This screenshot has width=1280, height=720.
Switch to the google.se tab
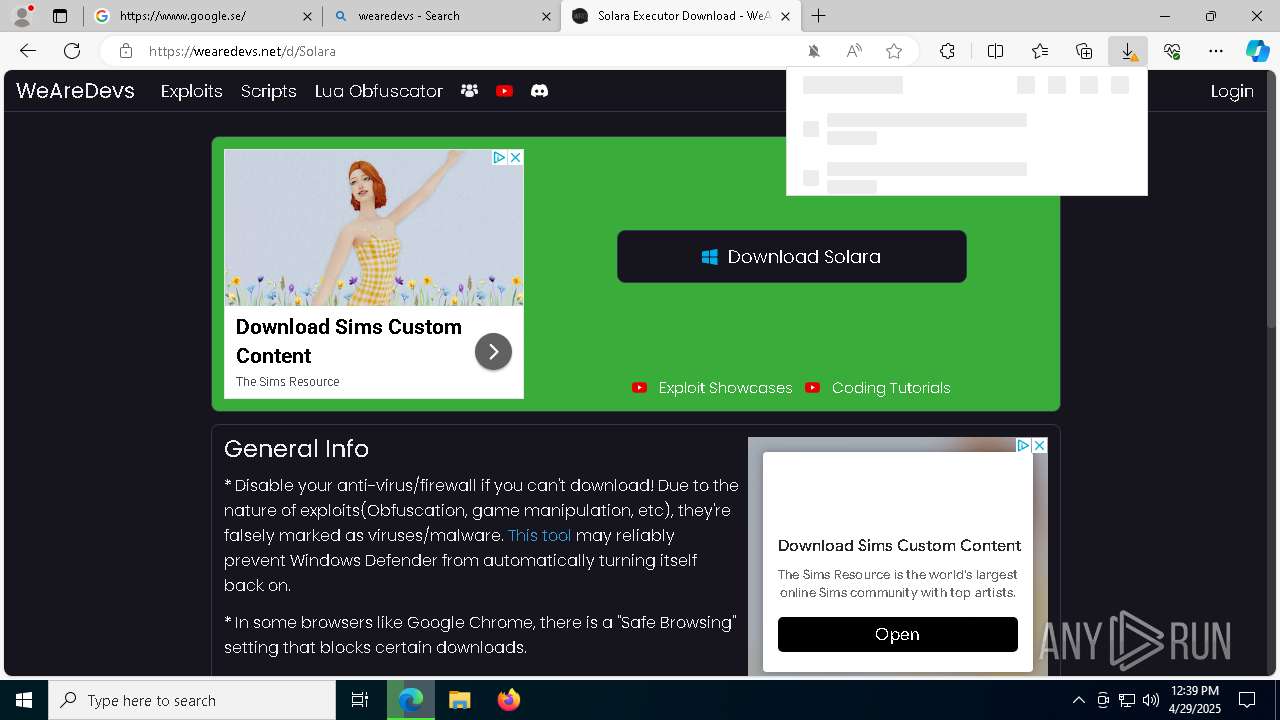(203, 16)
